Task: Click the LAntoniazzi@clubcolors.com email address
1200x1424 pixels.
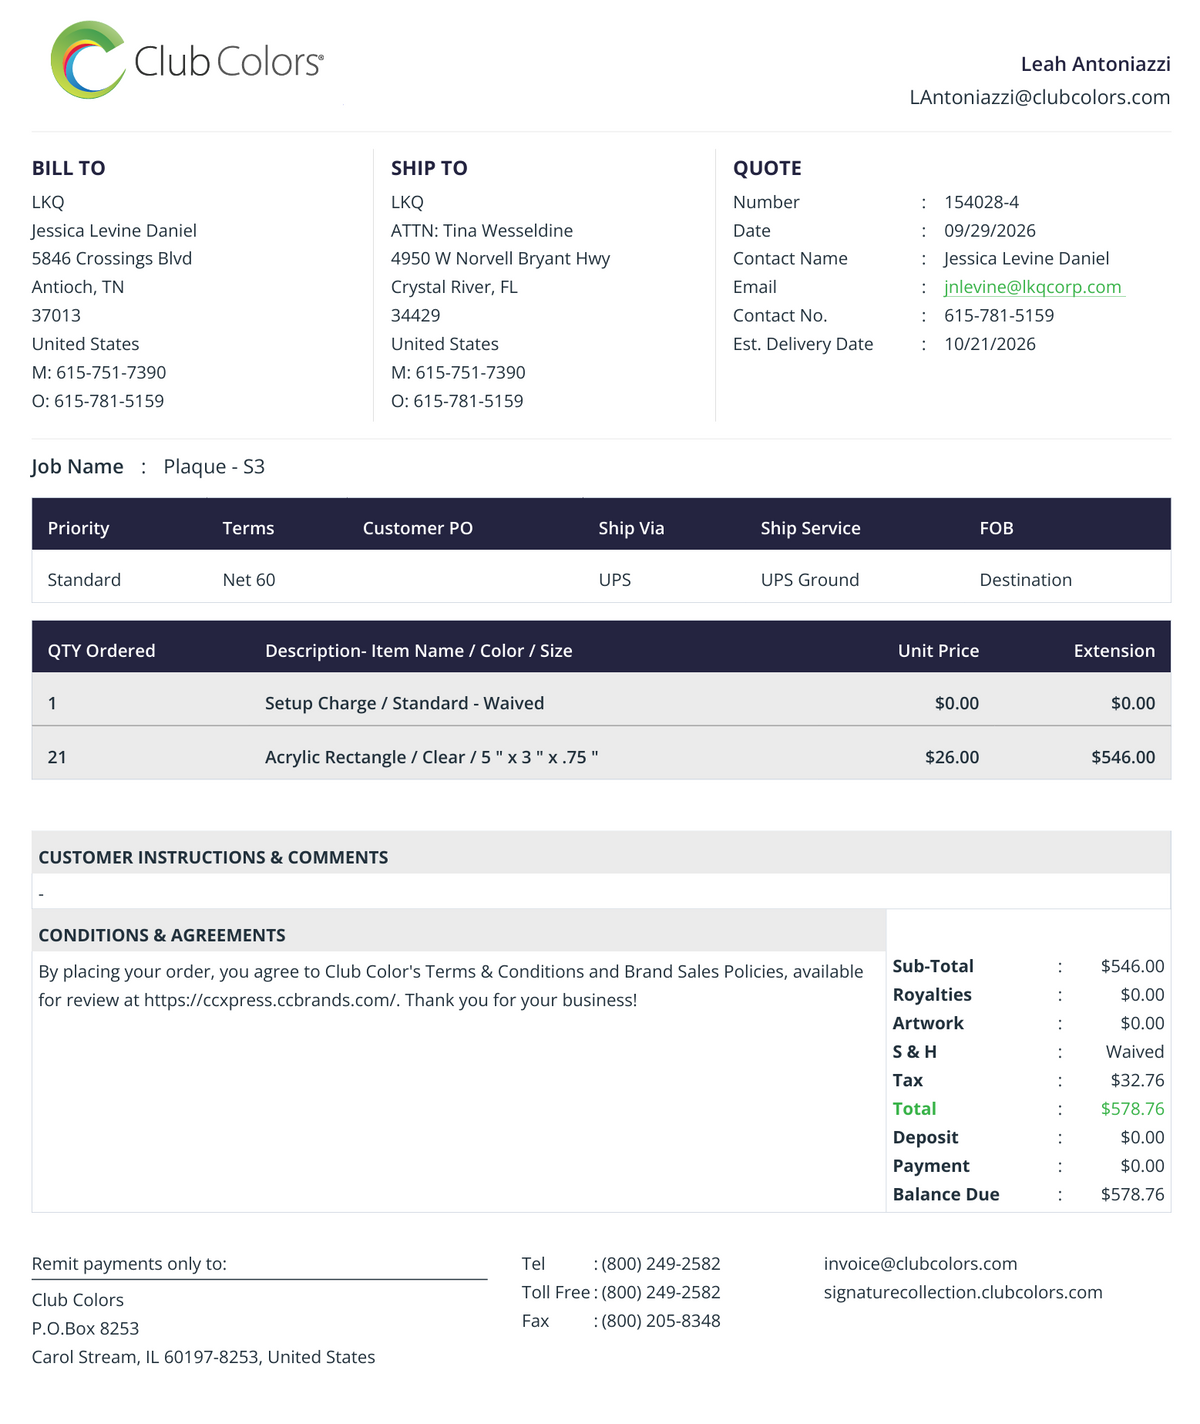Action: (1040, 97)
